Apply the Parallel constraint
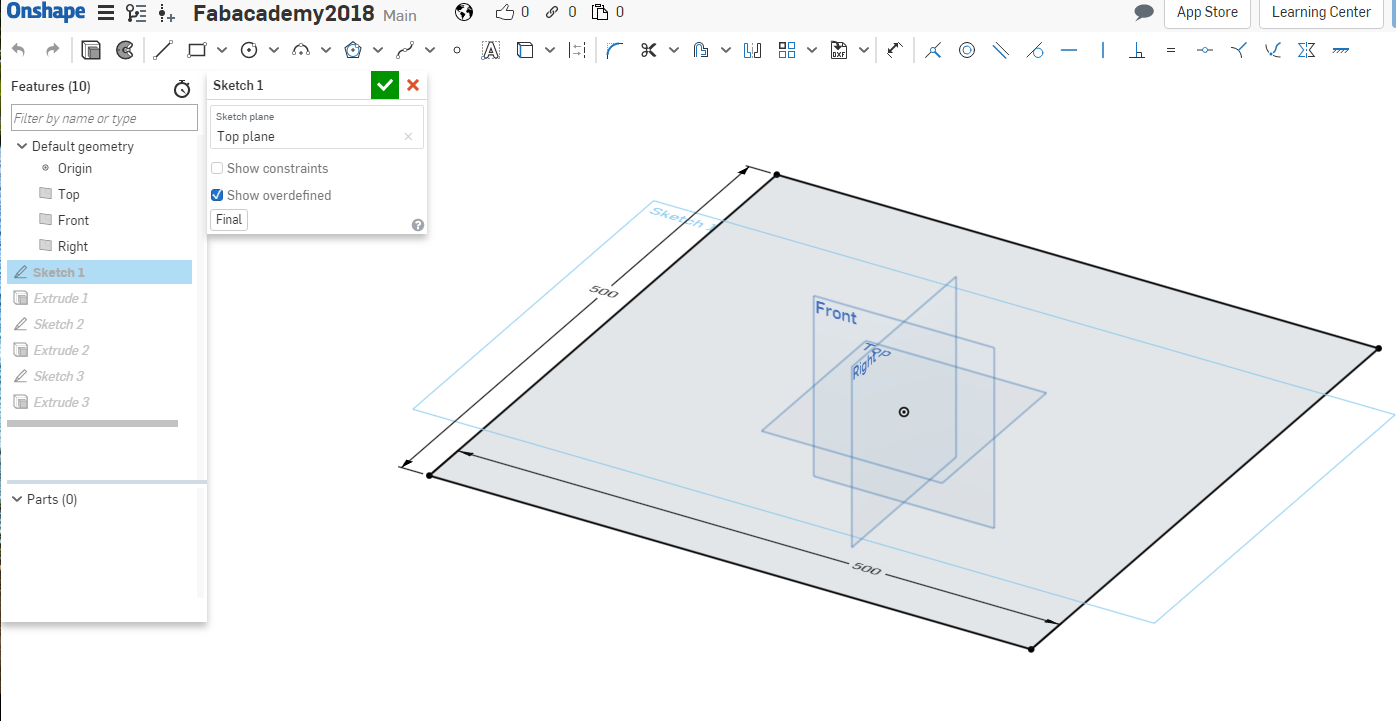Screen dimensions: 1396x721 coord(1001,50)
